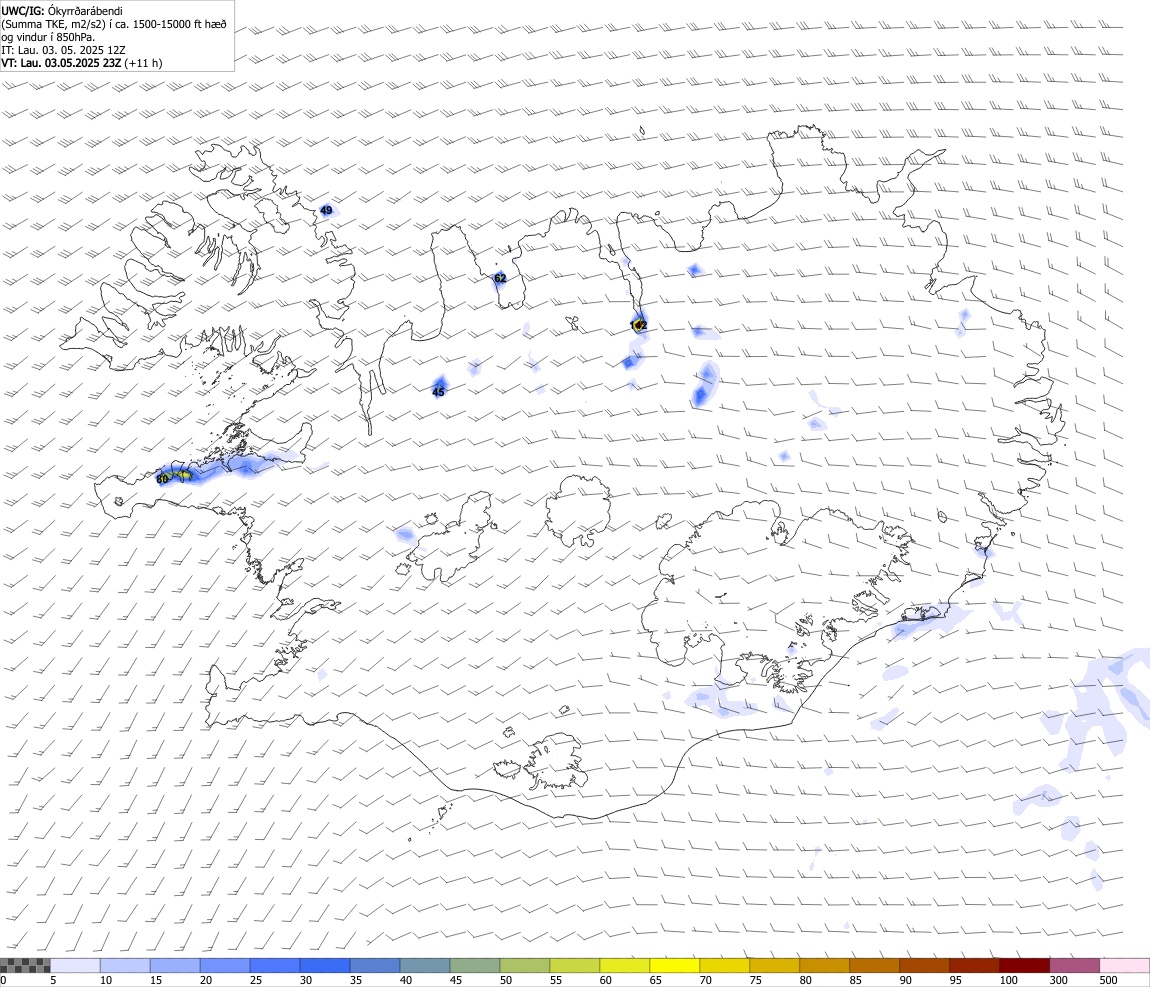
Task: Select the checkered 0–5 legend swatch
Action: (25, 966)
